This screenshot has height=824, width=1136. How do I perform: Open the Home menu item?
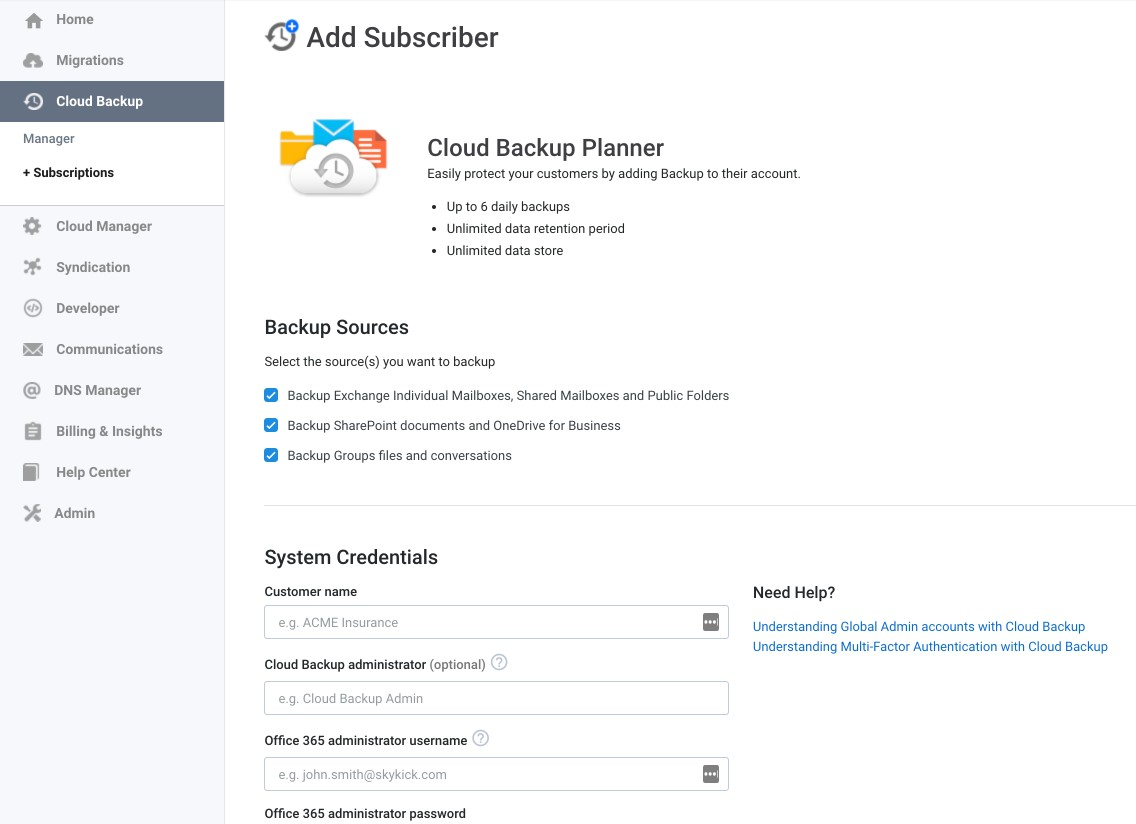pyautogui.click(x=112, y=20)
